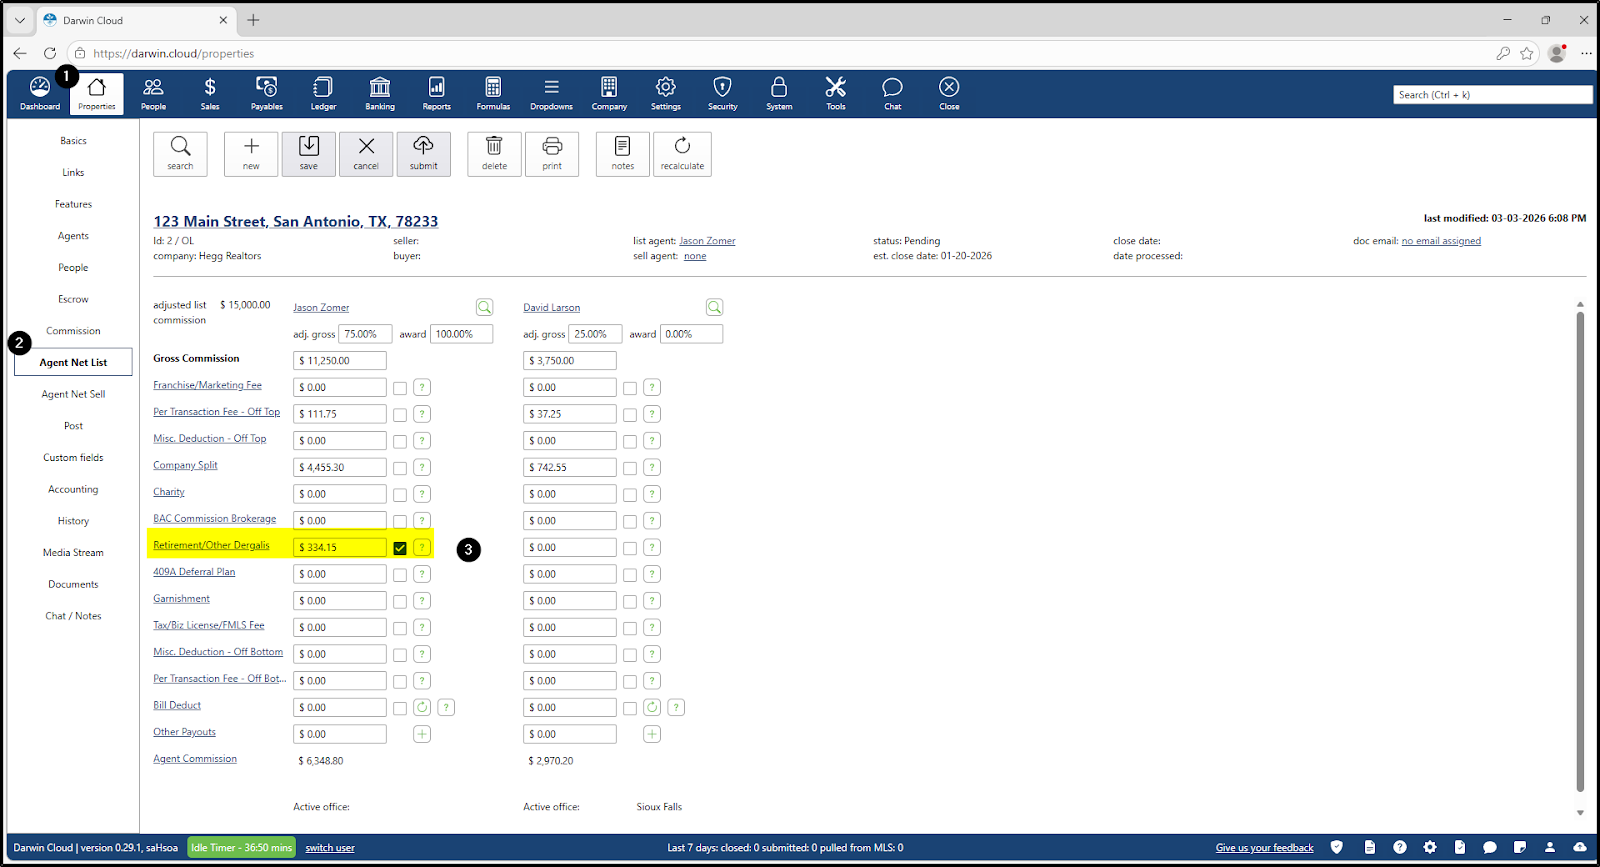Print the property using the printer icon

pyautogui.click(x=552, y=154)
